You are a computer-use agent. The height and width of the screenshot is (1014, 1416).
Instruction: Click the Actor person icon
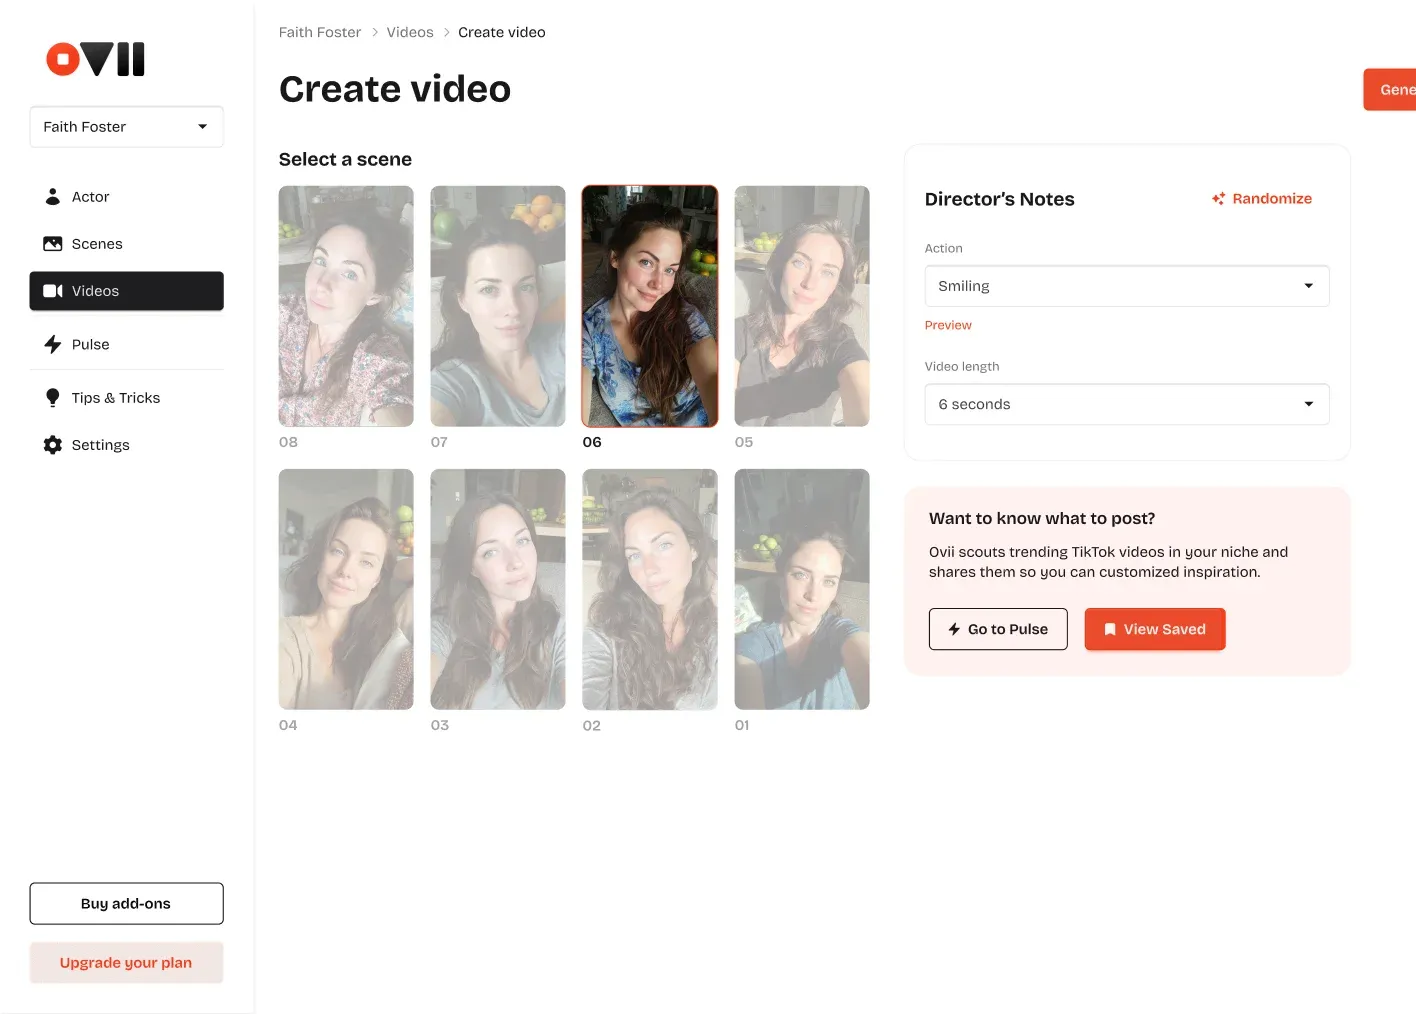[x=53, y=197]
